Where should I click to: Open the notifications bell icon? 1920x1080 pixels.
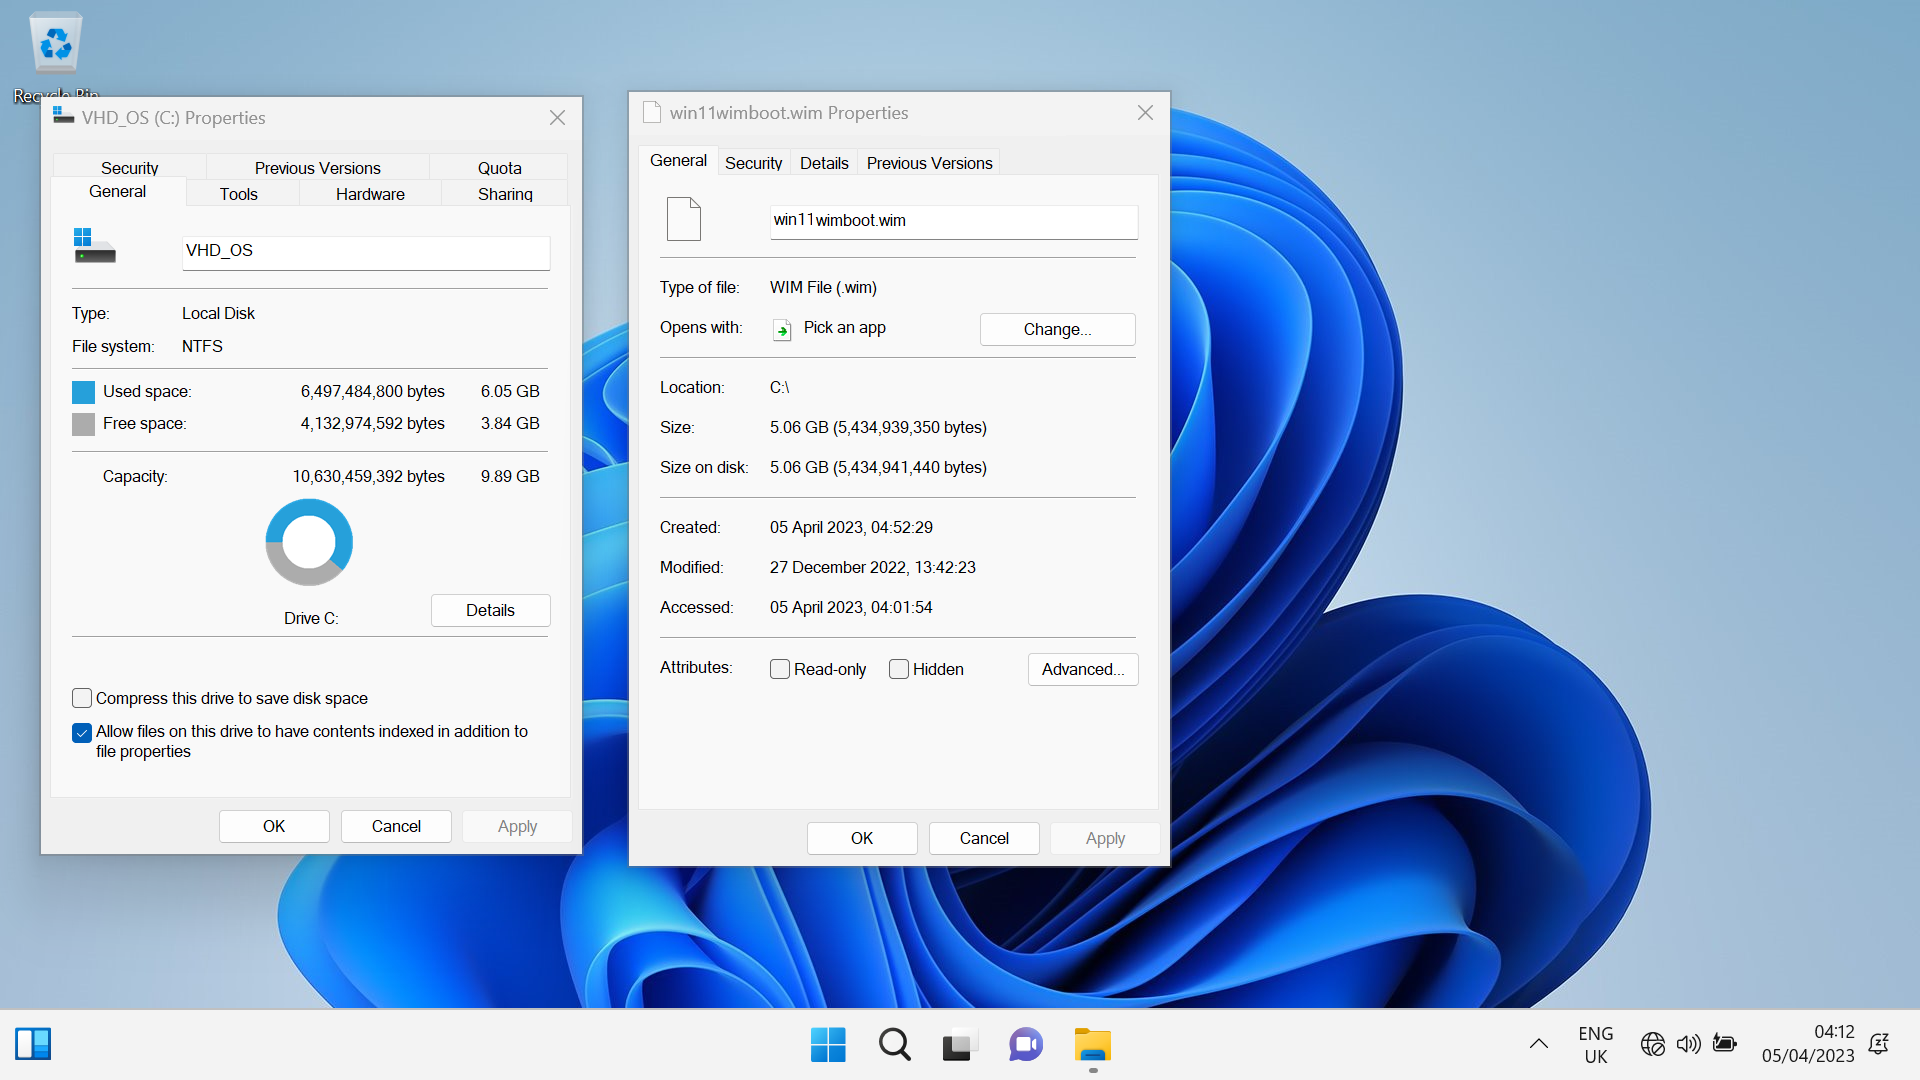pyautogui.click(x=1879, y=1044)
